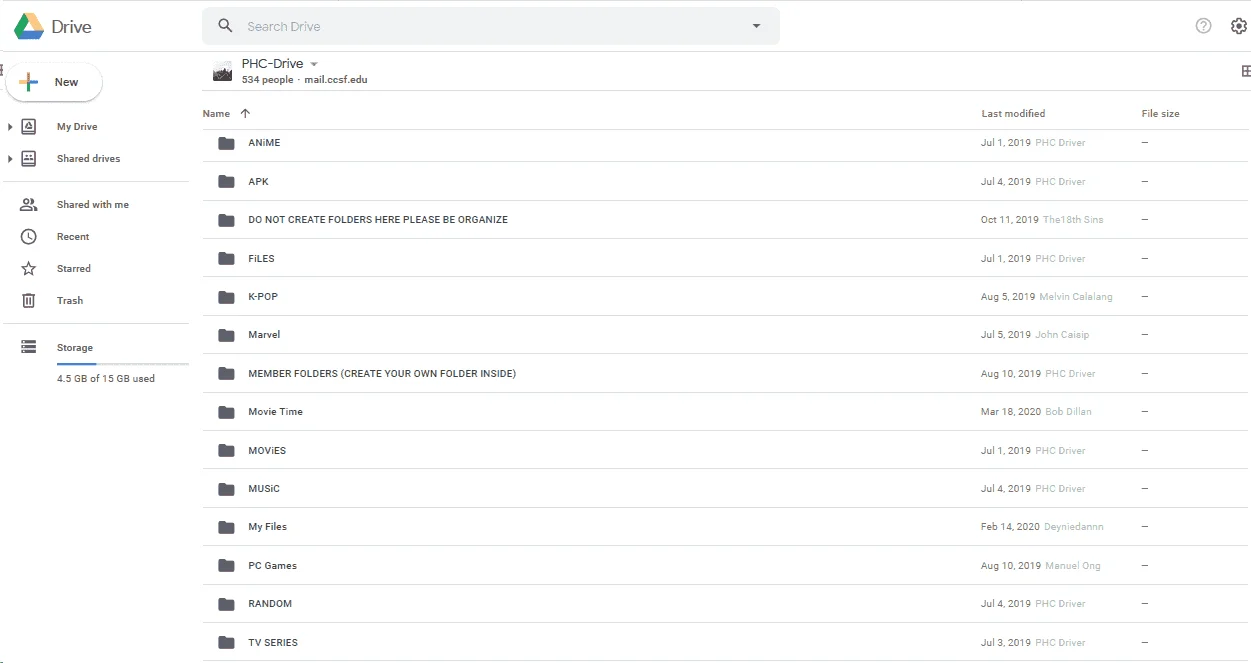Click the storage usage progress bar

(122, 364)
